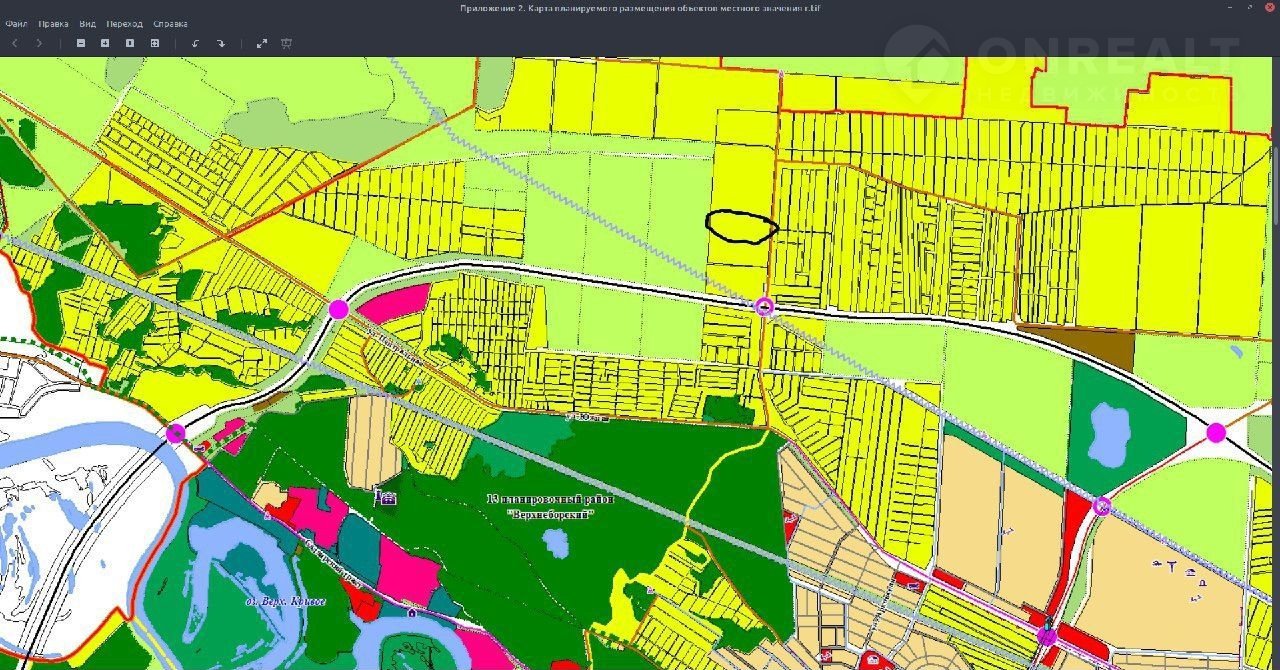Zoom out using the minus toolbar icon
Screen dimensions: 1280x670
(81, 43)
